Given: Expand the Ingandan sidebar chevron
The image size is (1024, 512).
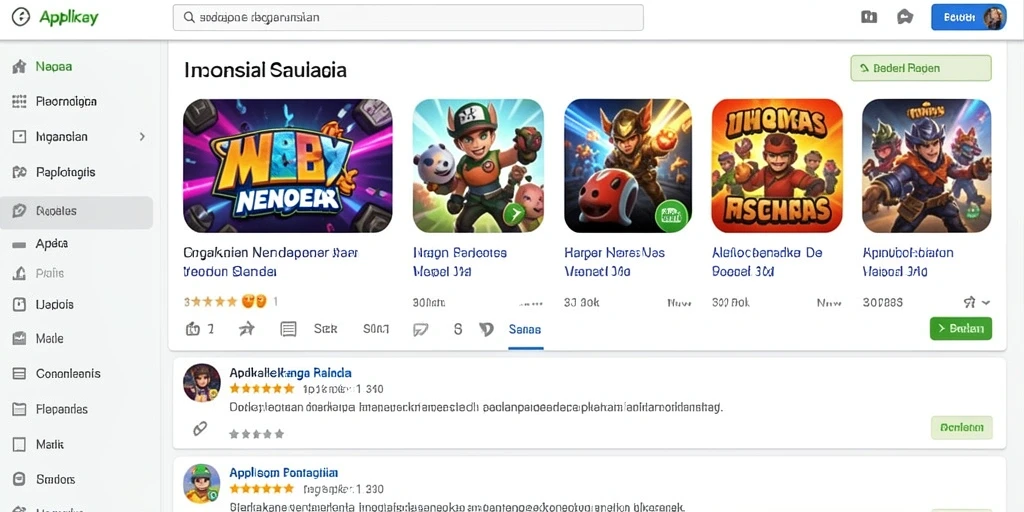Looking at the screenshot, I should pyautogui.click(x=142, y=137).
